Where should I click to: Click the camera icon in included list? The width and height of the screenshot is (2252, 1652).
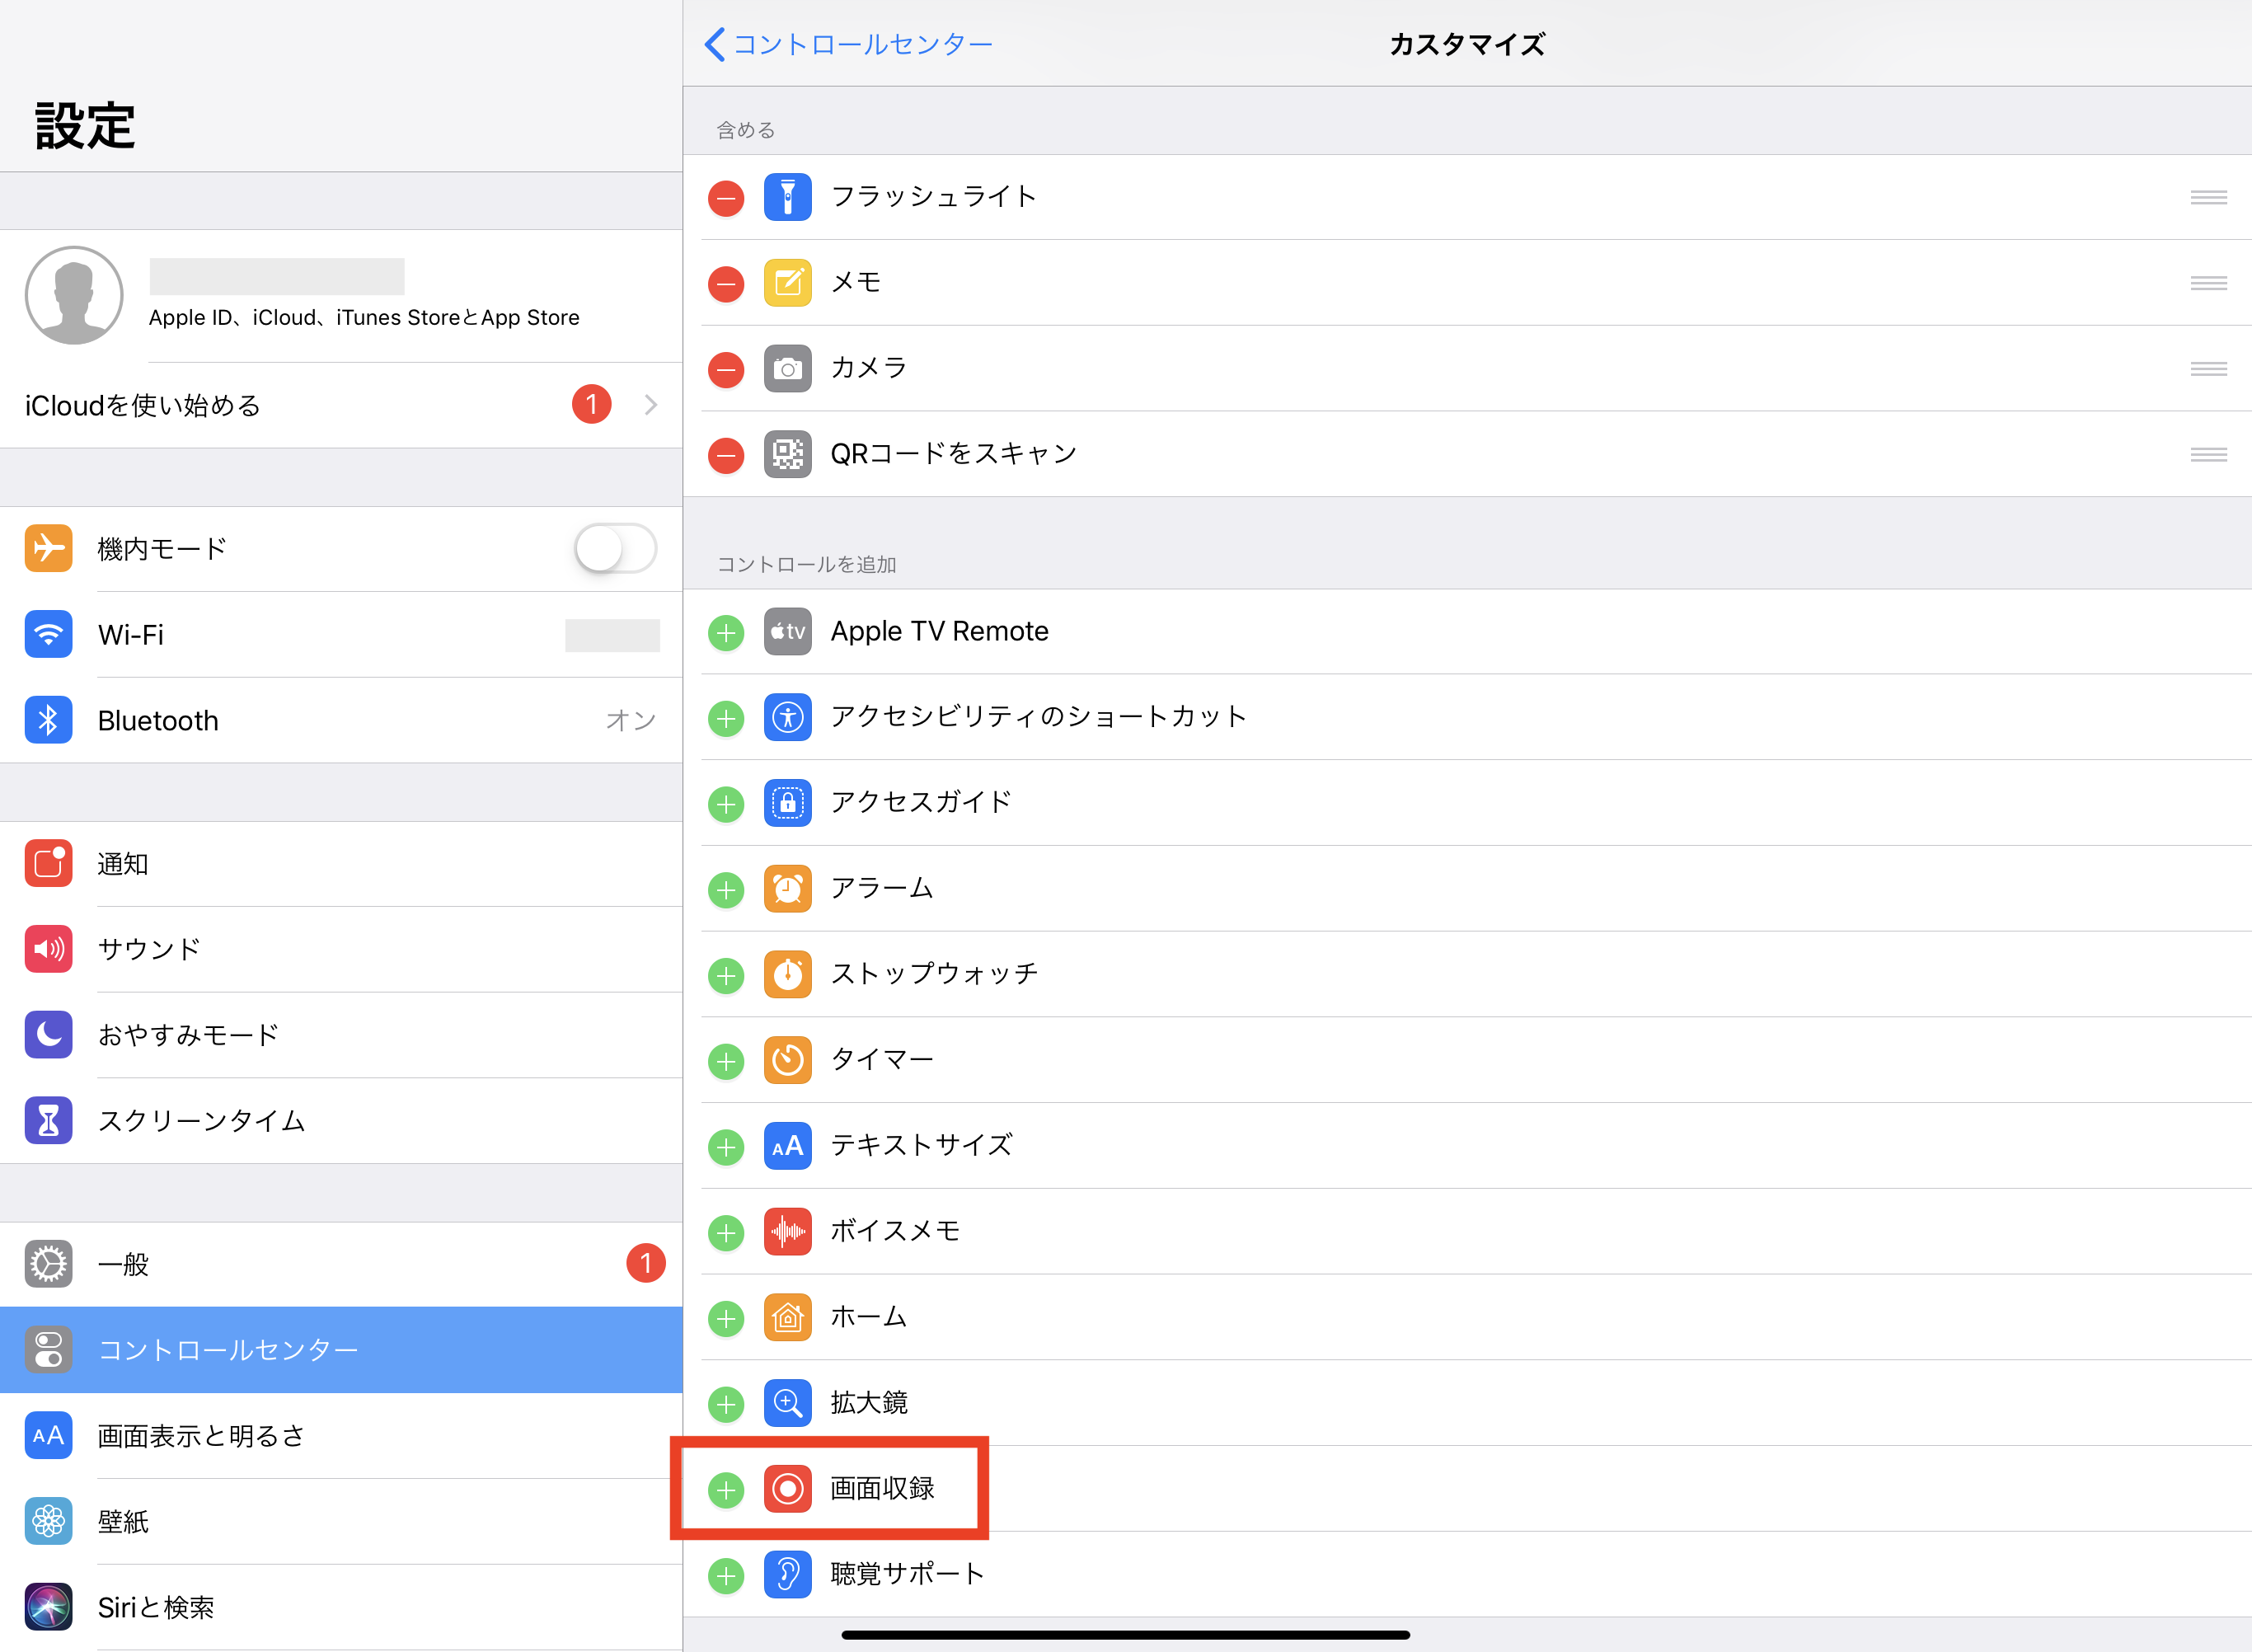coord(788,369)
